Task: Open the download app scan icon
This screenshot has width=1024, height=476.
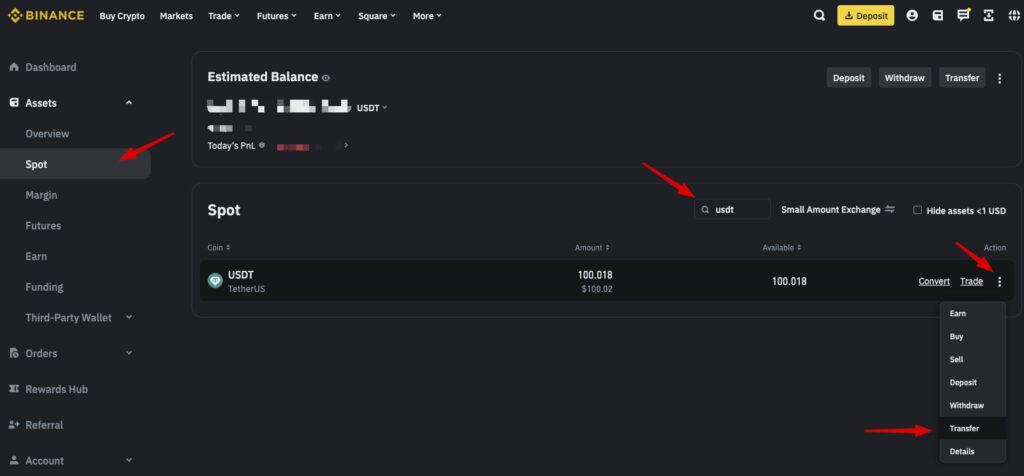Action: pos(989,16)
